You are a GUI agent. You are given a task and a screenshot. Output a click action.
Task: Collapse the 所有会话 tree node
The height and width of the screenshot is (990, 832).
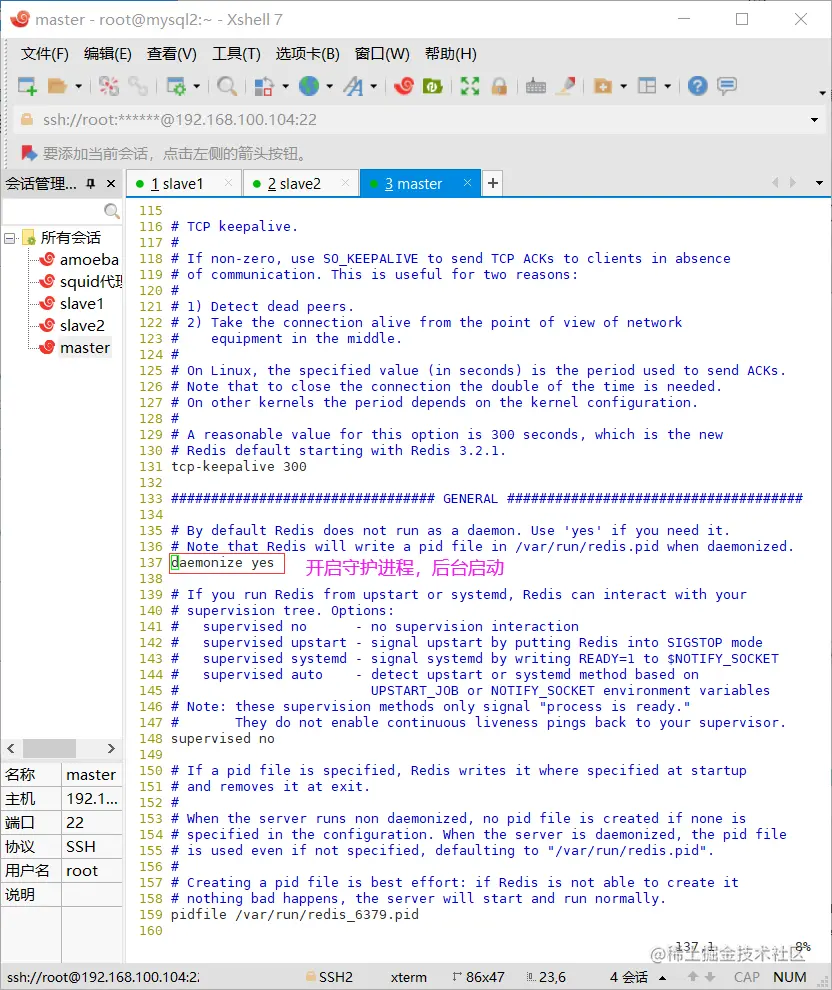[9, 238]
